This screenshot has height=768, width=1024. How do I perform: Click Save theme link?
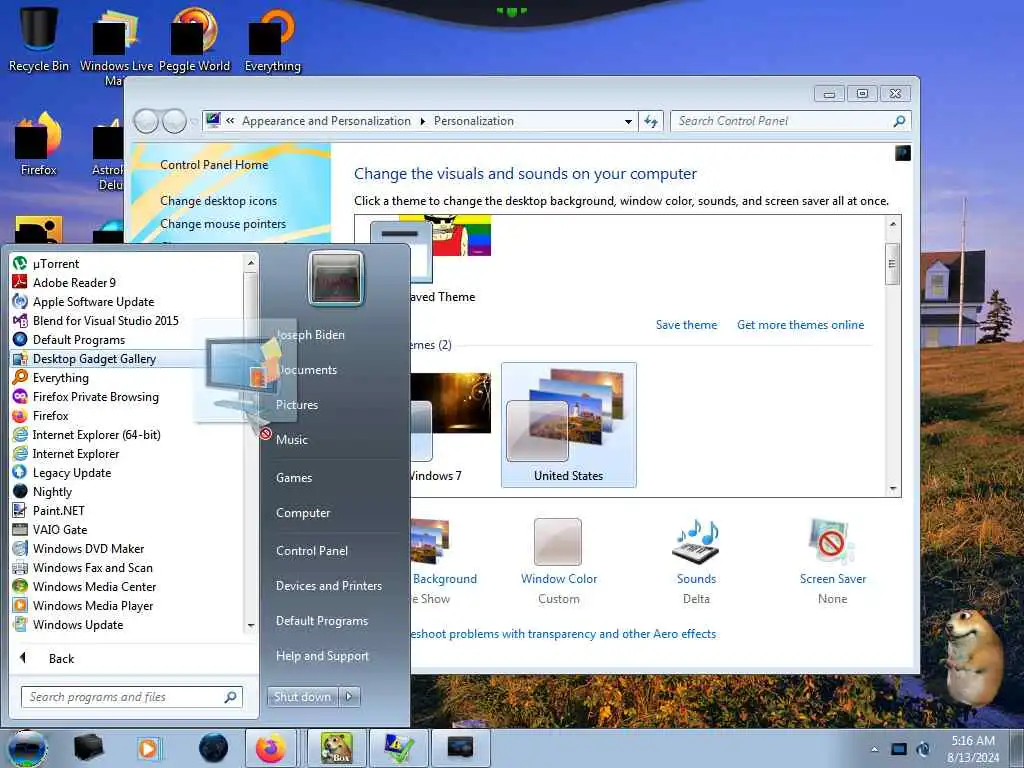pyautogui.click(x=686, y=325)
